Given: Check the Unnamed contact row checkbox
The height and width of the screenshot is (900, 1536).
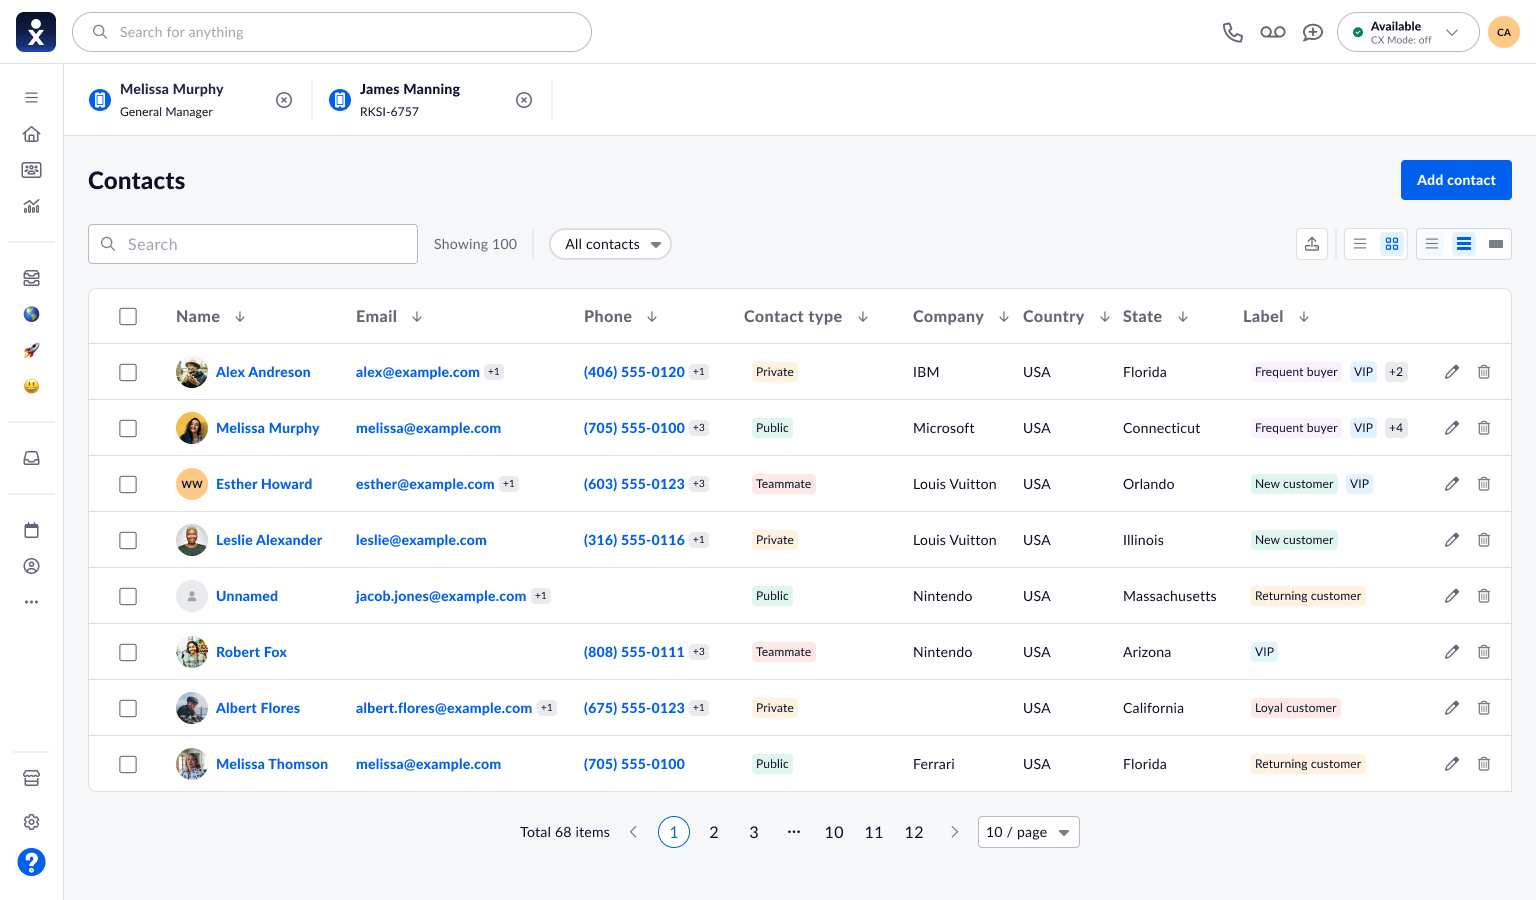Looking at the screenshot, I should [128, 596].
